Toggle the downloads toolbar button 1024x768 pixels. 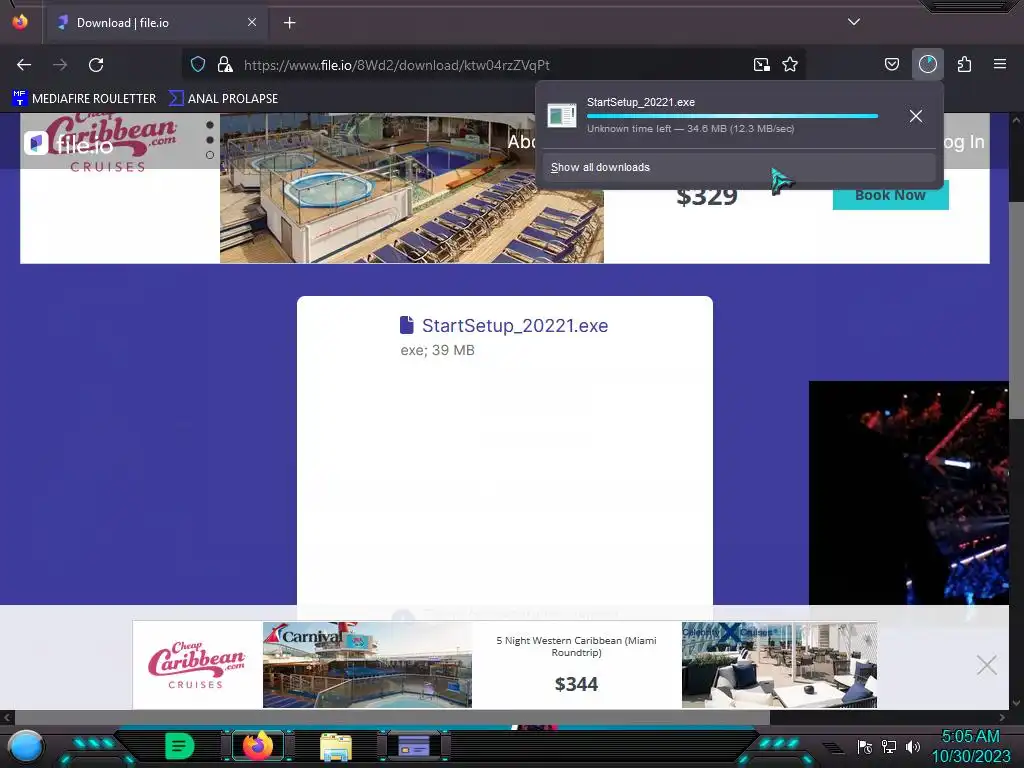927,64
